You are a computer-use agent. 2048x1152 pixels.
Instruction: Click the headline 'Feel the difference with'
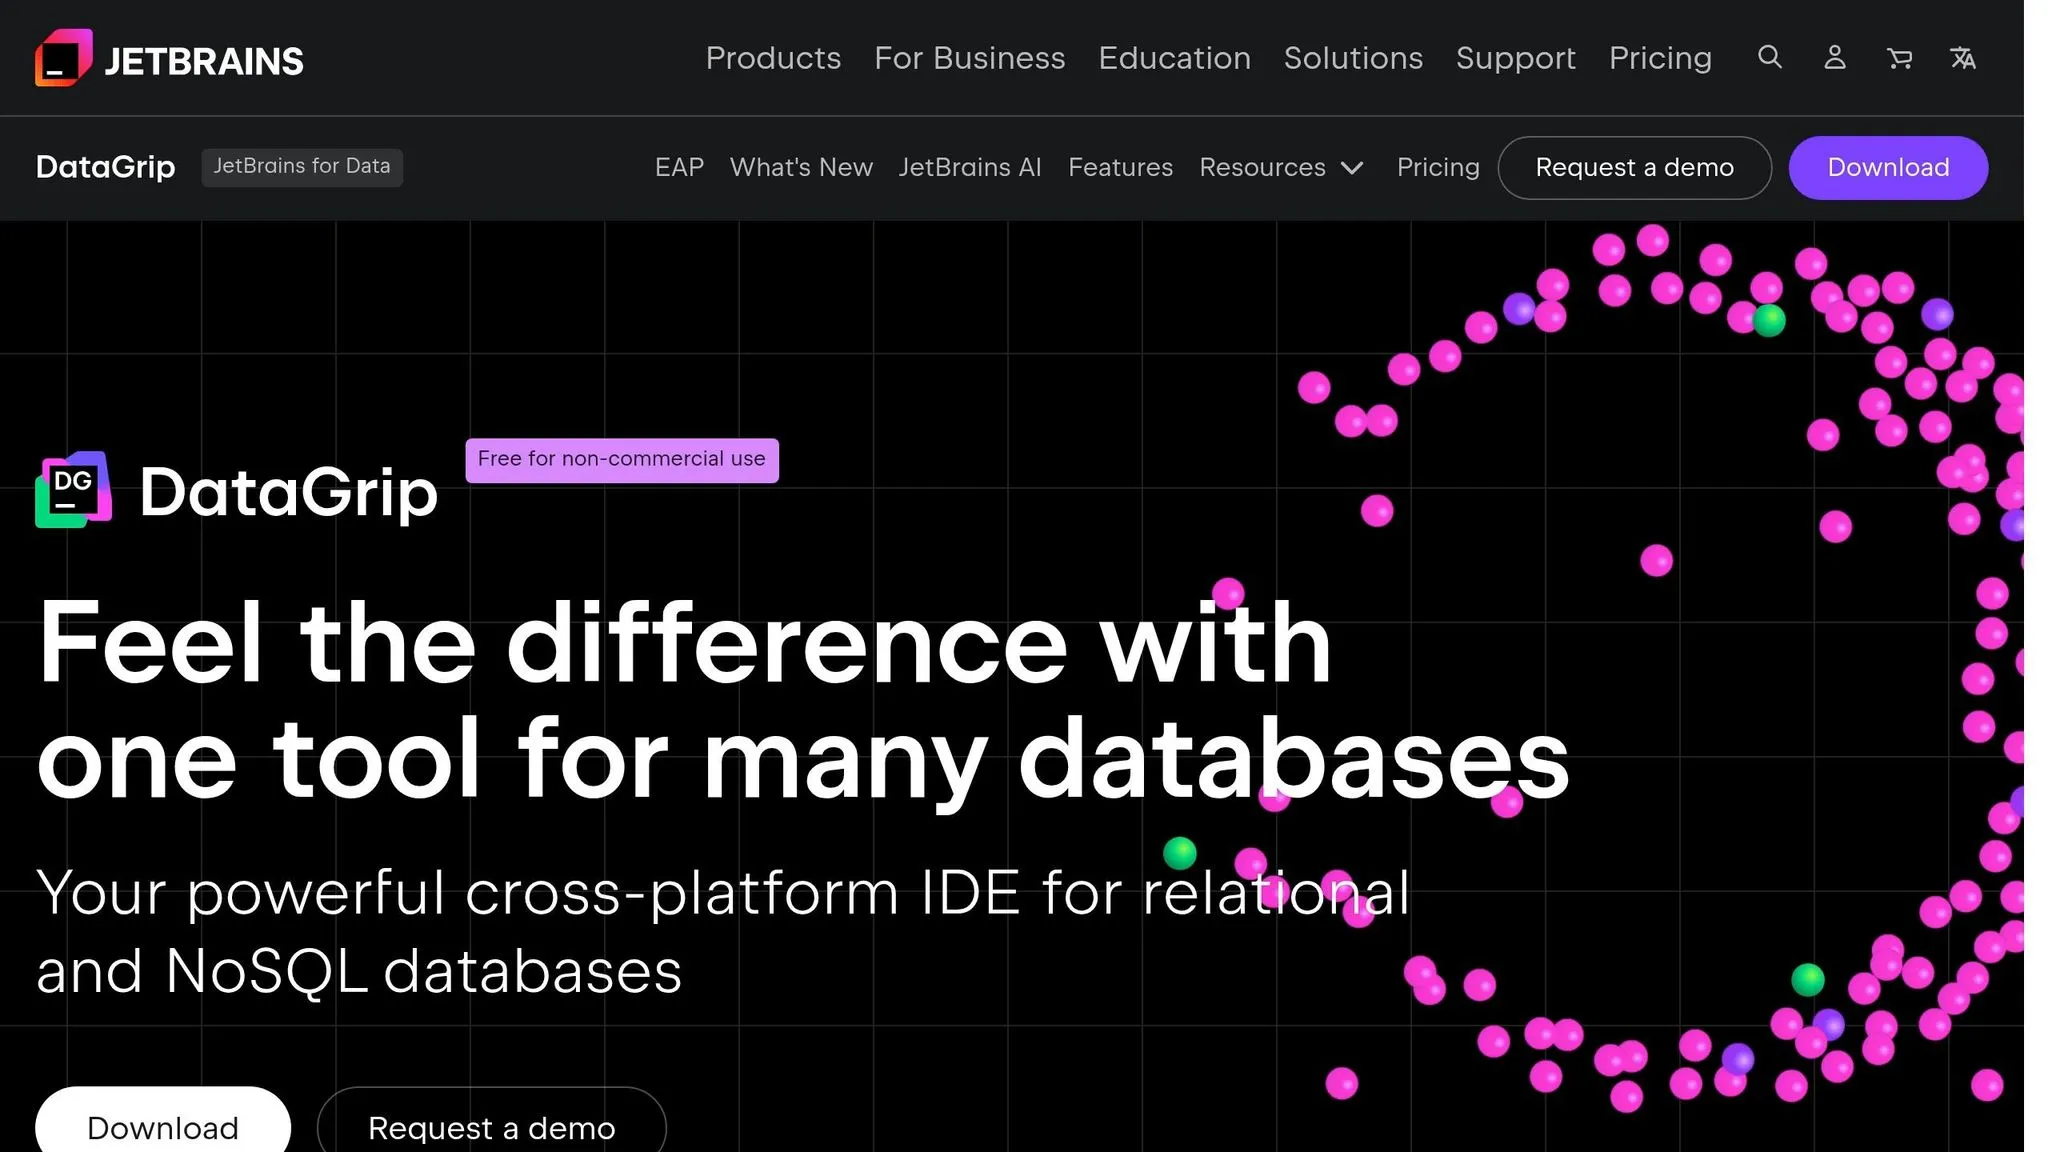(x=684, y=642)
